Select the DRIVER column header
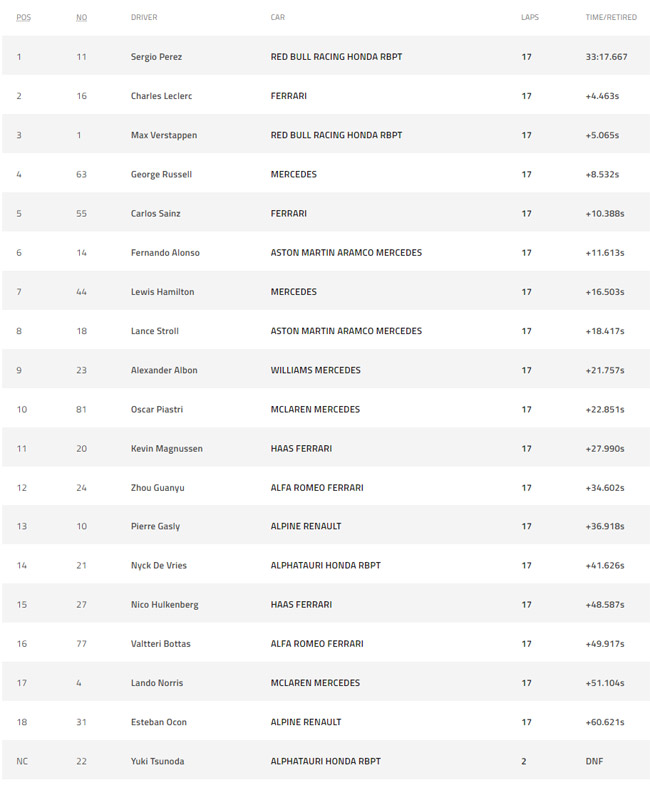The width and height of the screenshot is (650, 785). point(144,17)
